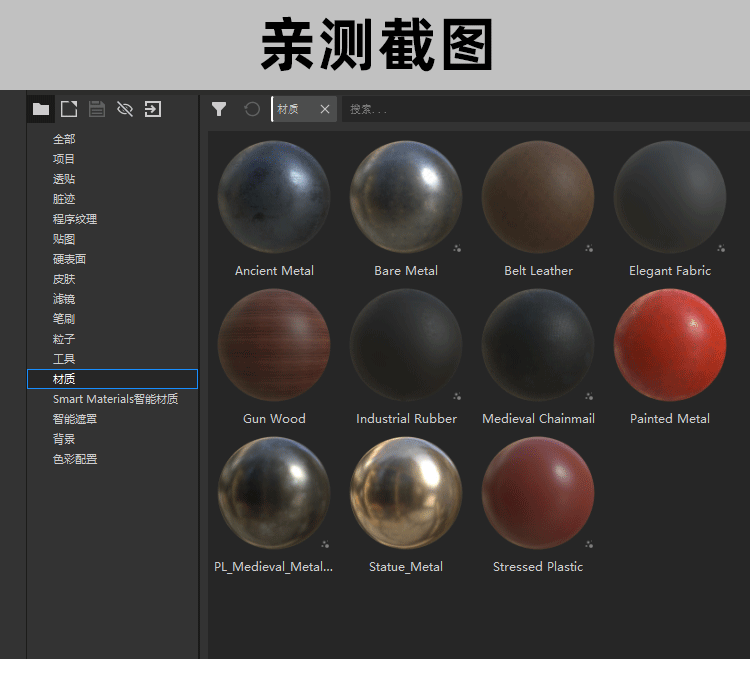Viewport: 750px width, 678px height.
Task: Click the new shelf item icon
Action: pos(69,109)
